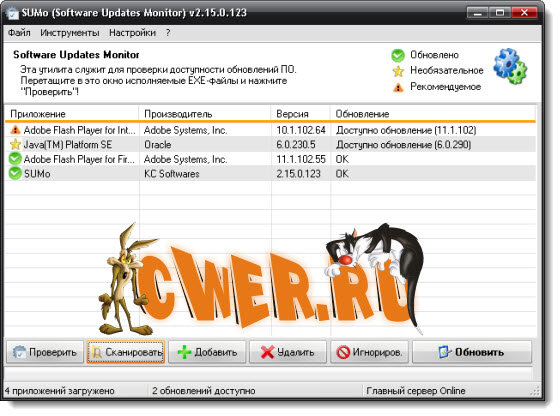Click the Обновить button's document icon
The height and width of the screenshot is (416, 560).
coord(445,352)
